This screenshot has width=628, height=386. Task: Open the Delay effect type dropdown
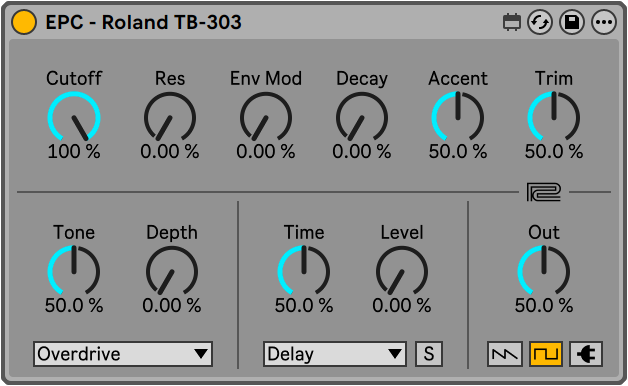pyautogui.click(x=335, y=354)
